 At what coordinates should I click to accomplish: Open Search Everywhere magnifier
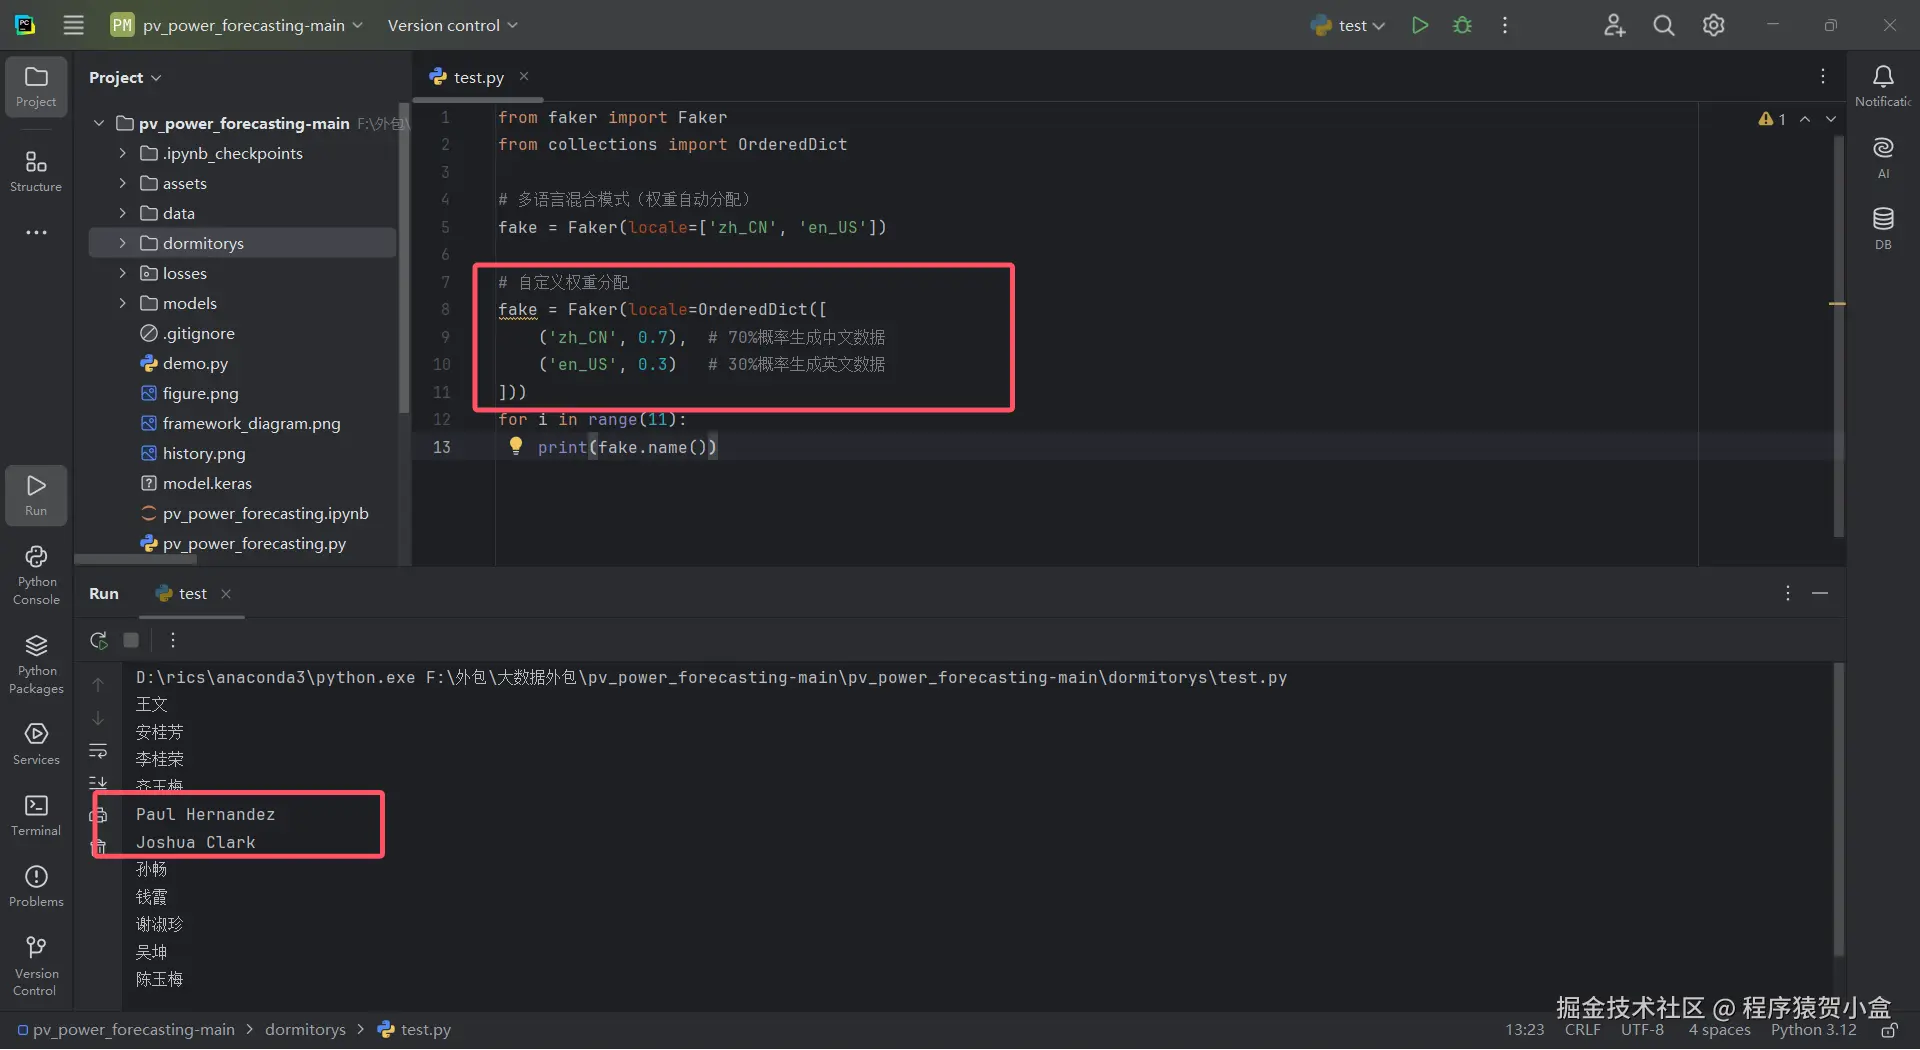[x=1663, y=25]
